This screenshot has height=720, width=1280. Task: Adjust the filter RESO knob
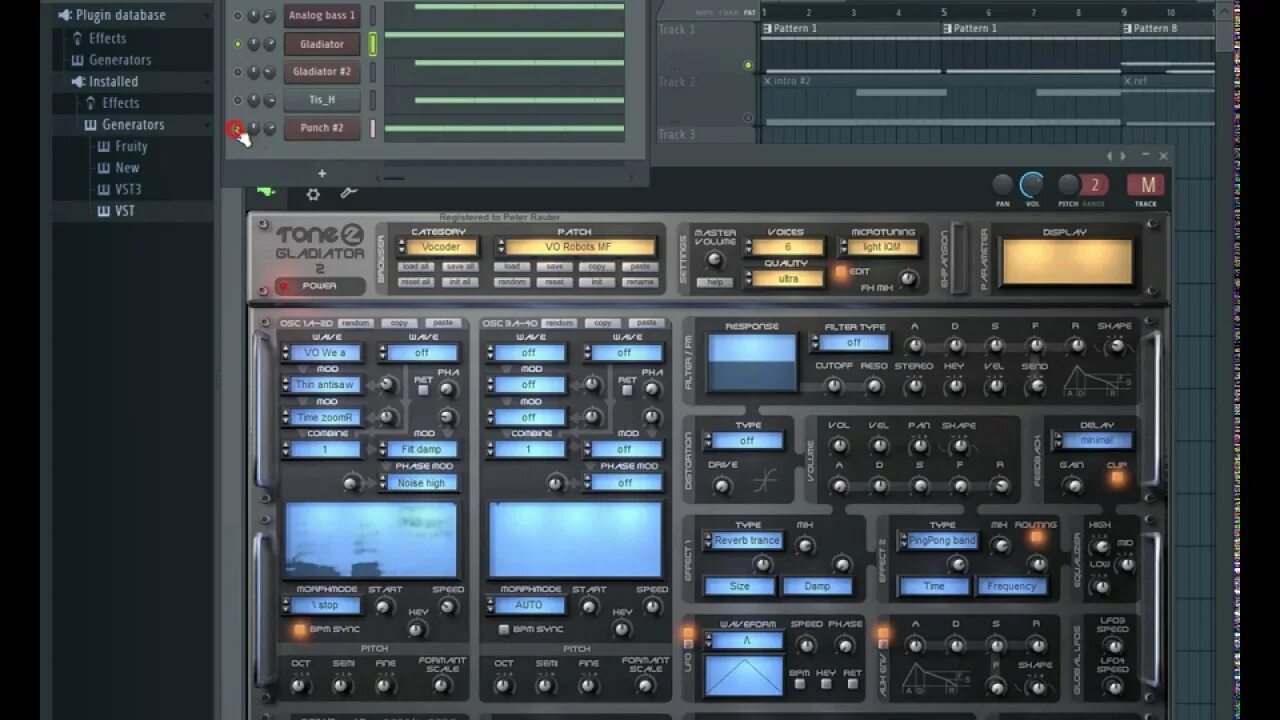tap(874, 386)
